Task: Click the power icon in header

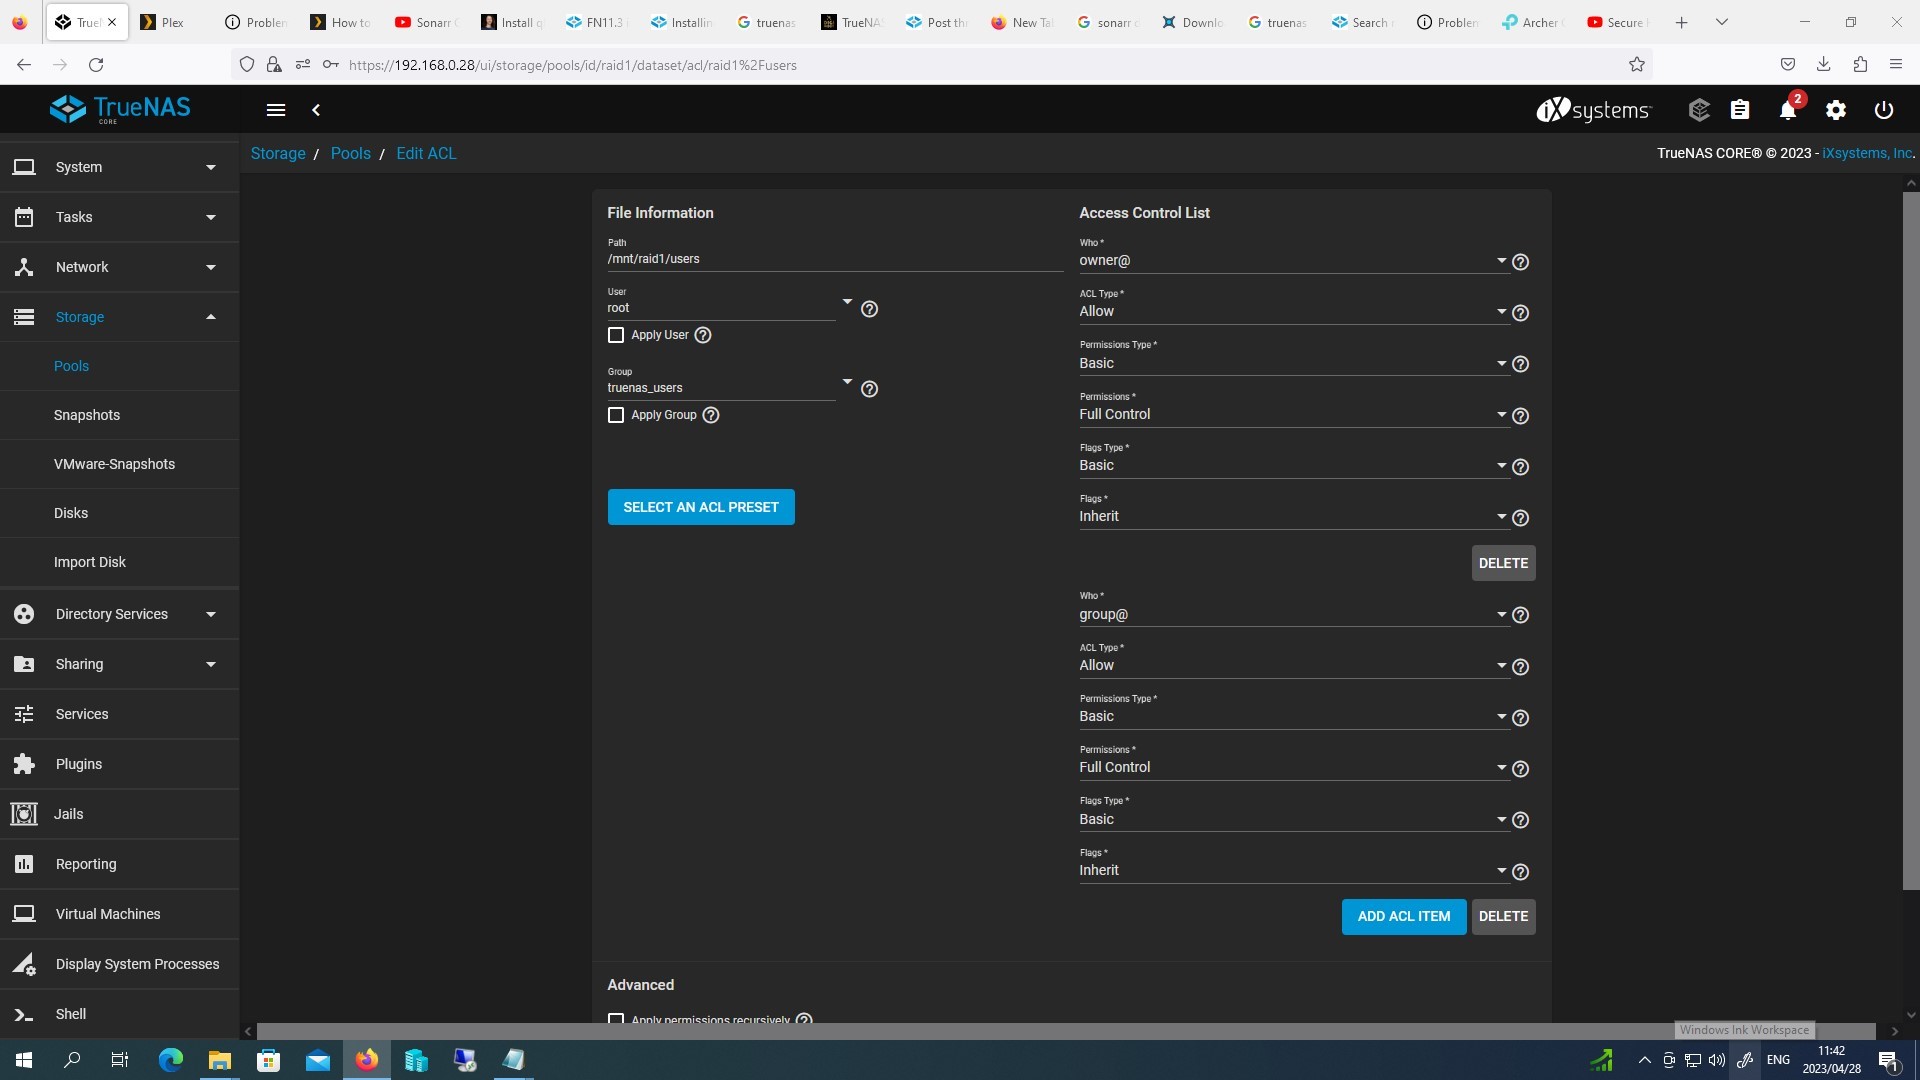Action: click(x=1884, y=110)
